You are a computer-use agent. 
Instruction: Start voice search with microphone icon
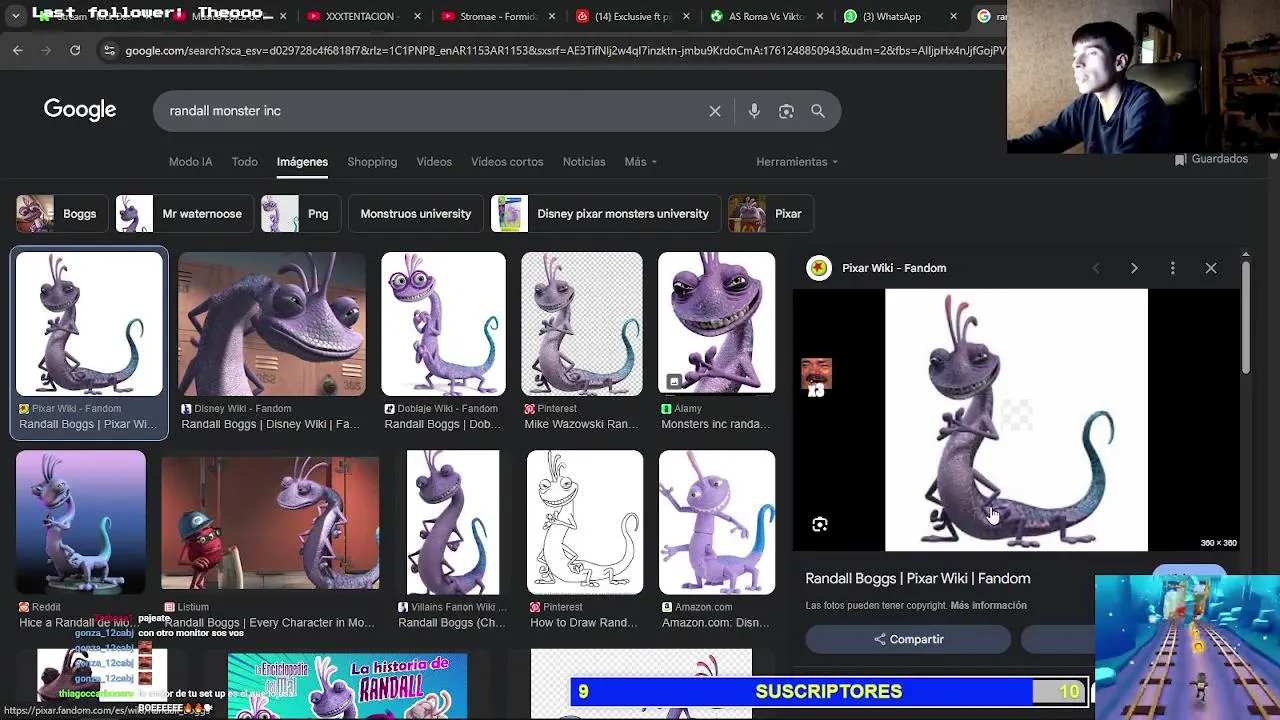click(x=754, y=111)
